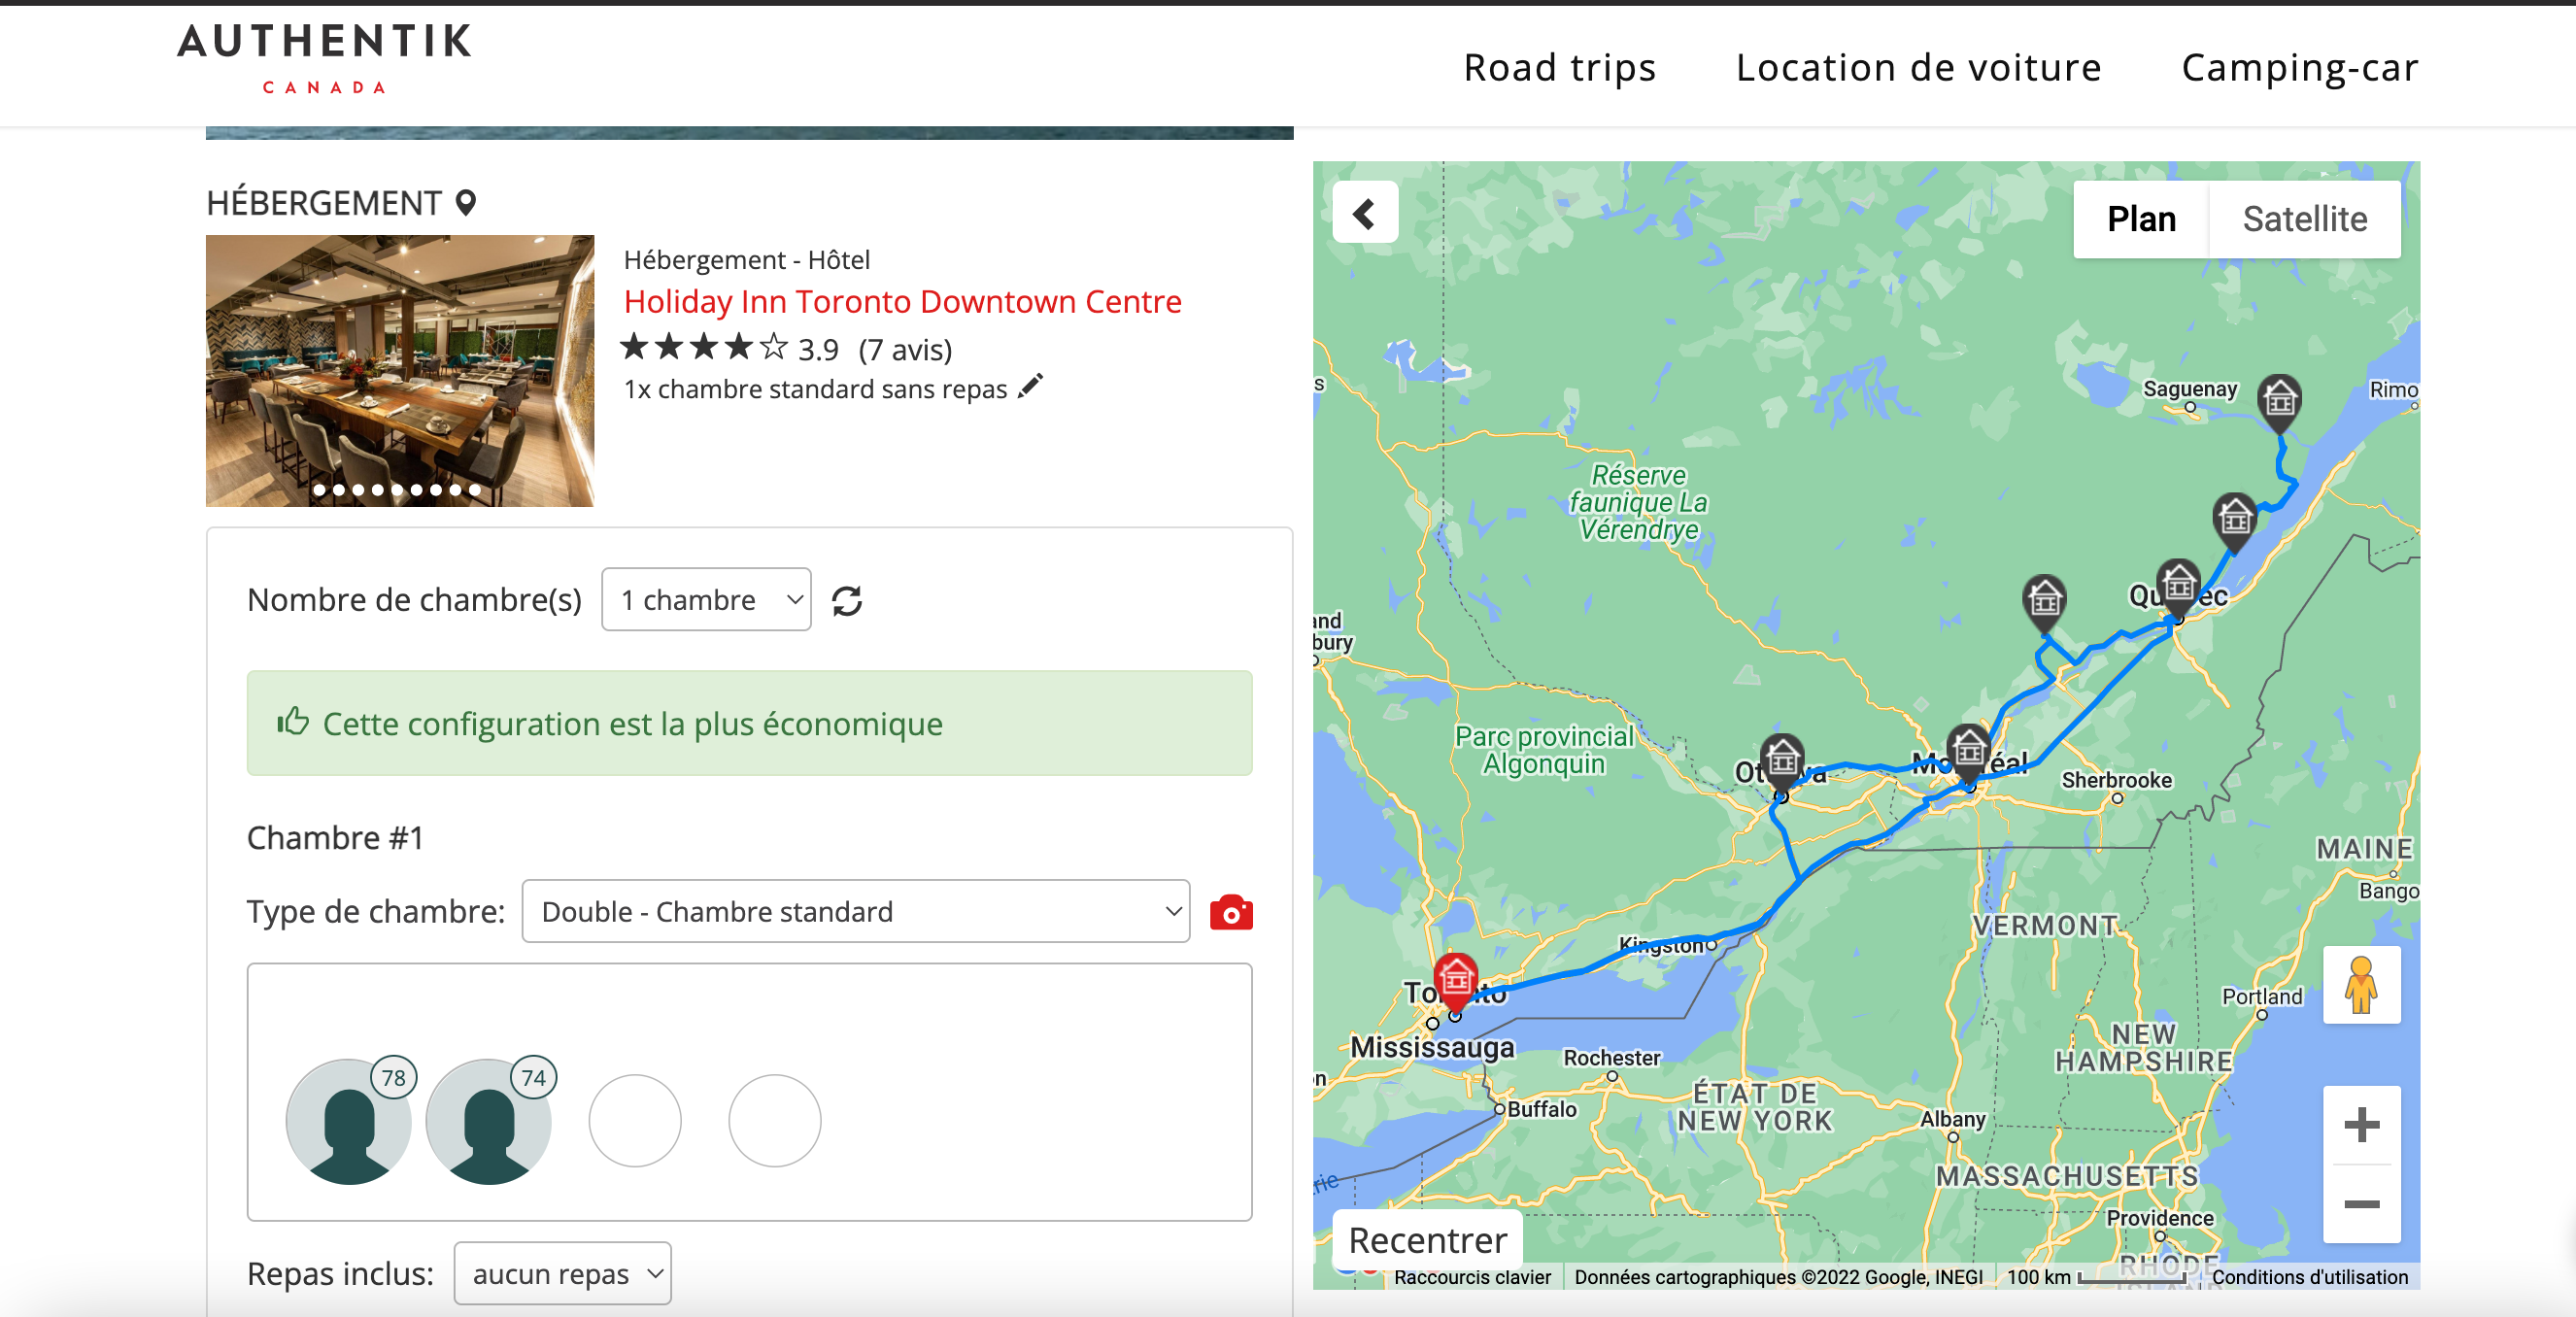View room photos via red camera icon
Screen dimensions: 2576x1317
point(1231,912)
